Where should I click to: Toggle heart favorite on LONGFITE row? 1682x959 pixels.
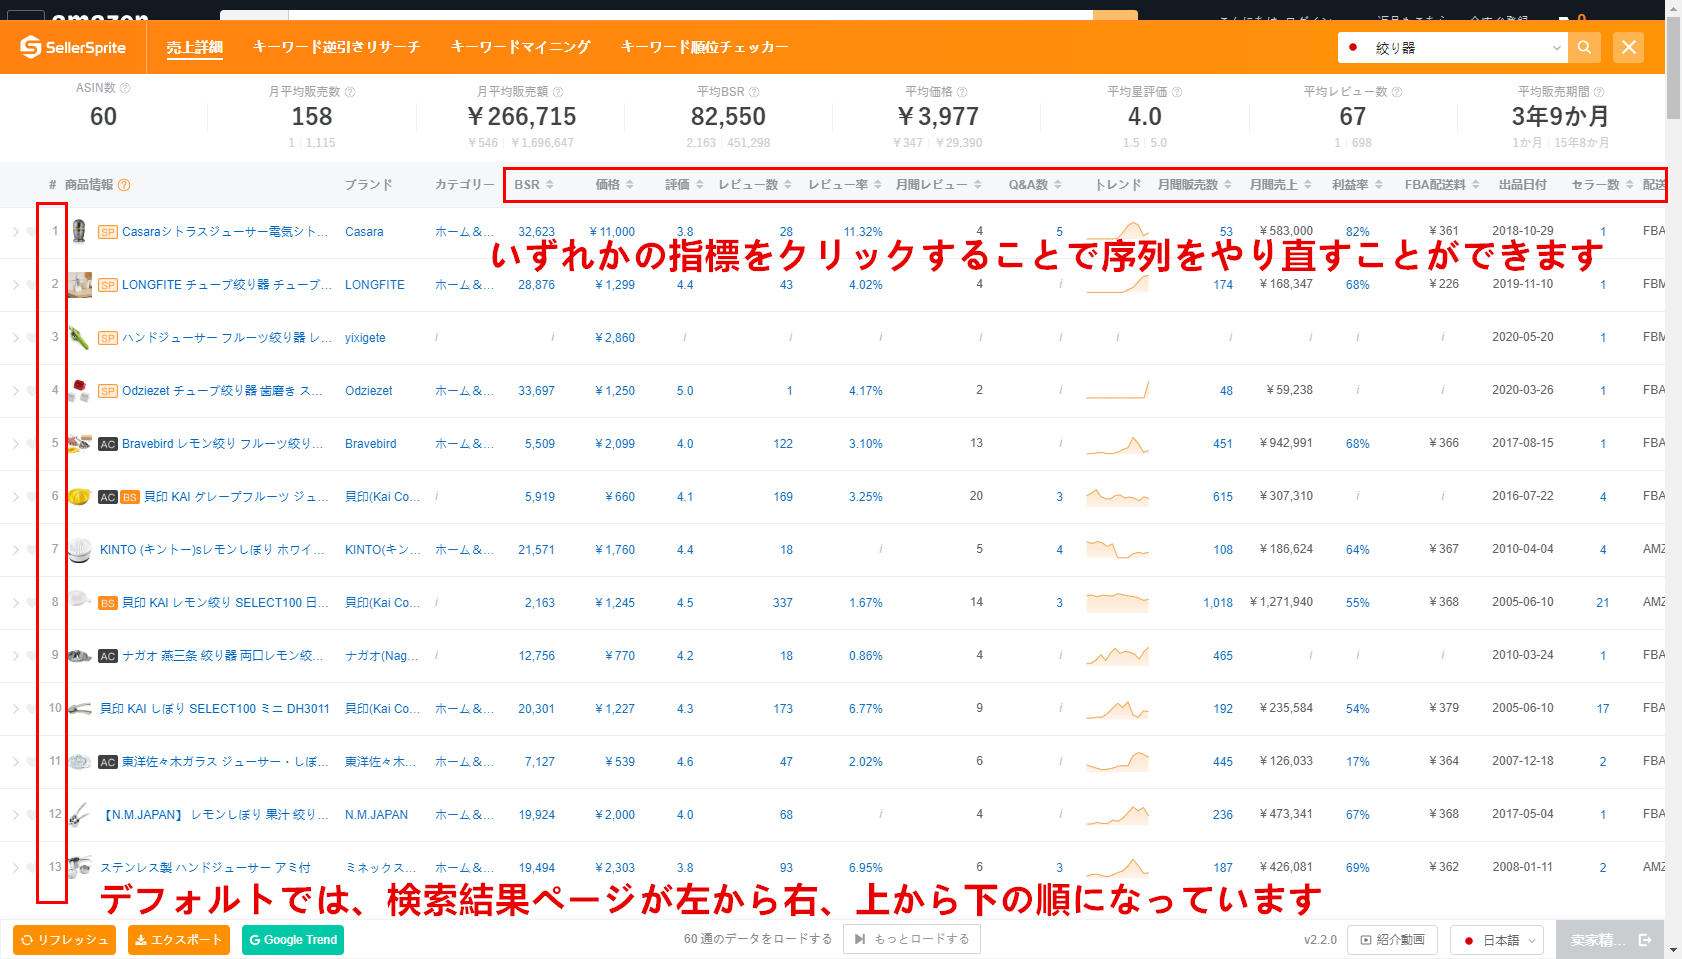[x=32, y=285]
